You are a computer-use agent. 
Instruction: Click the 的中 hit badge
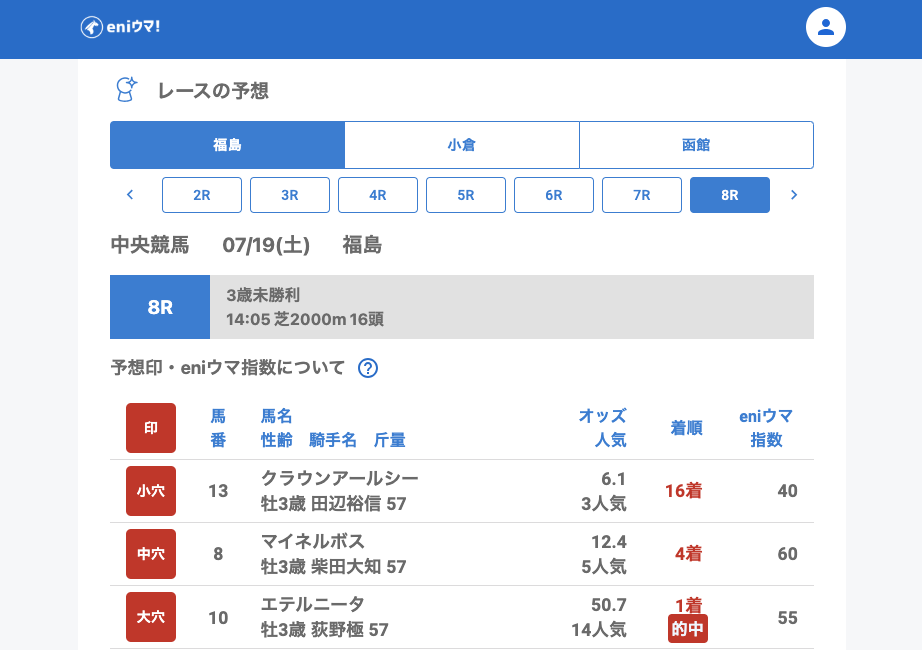point(688,629)
